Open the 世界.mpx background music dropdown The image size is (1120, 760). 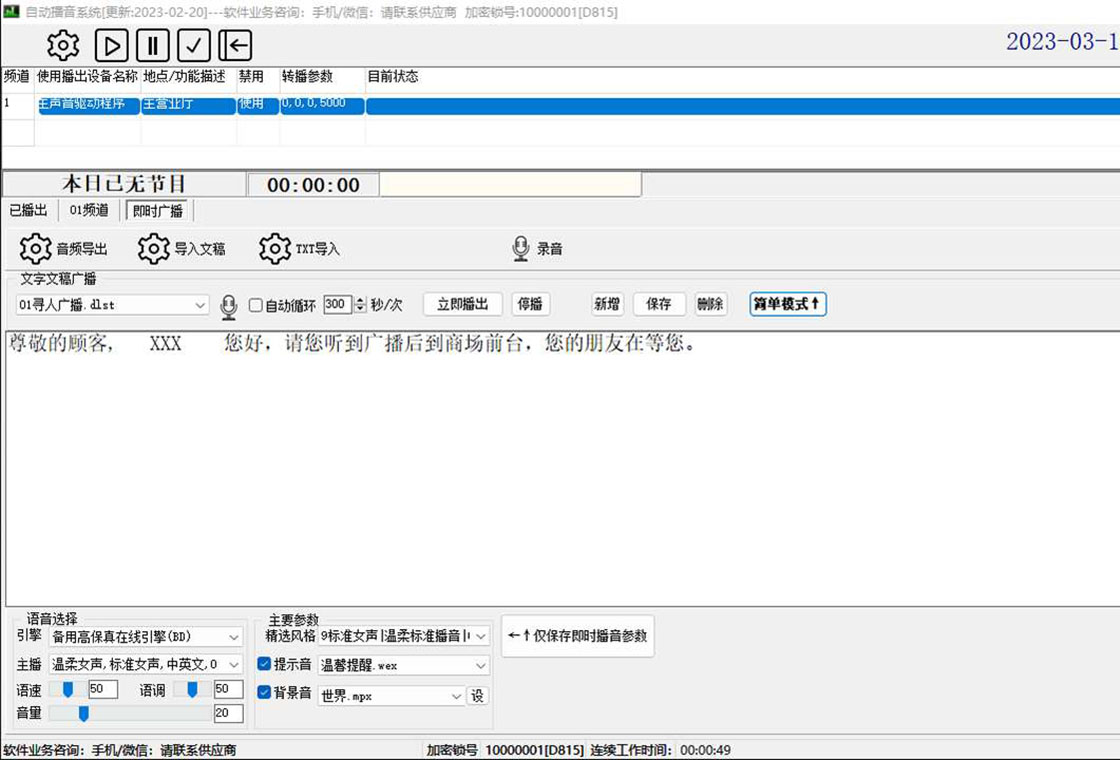tap(391, 696)
